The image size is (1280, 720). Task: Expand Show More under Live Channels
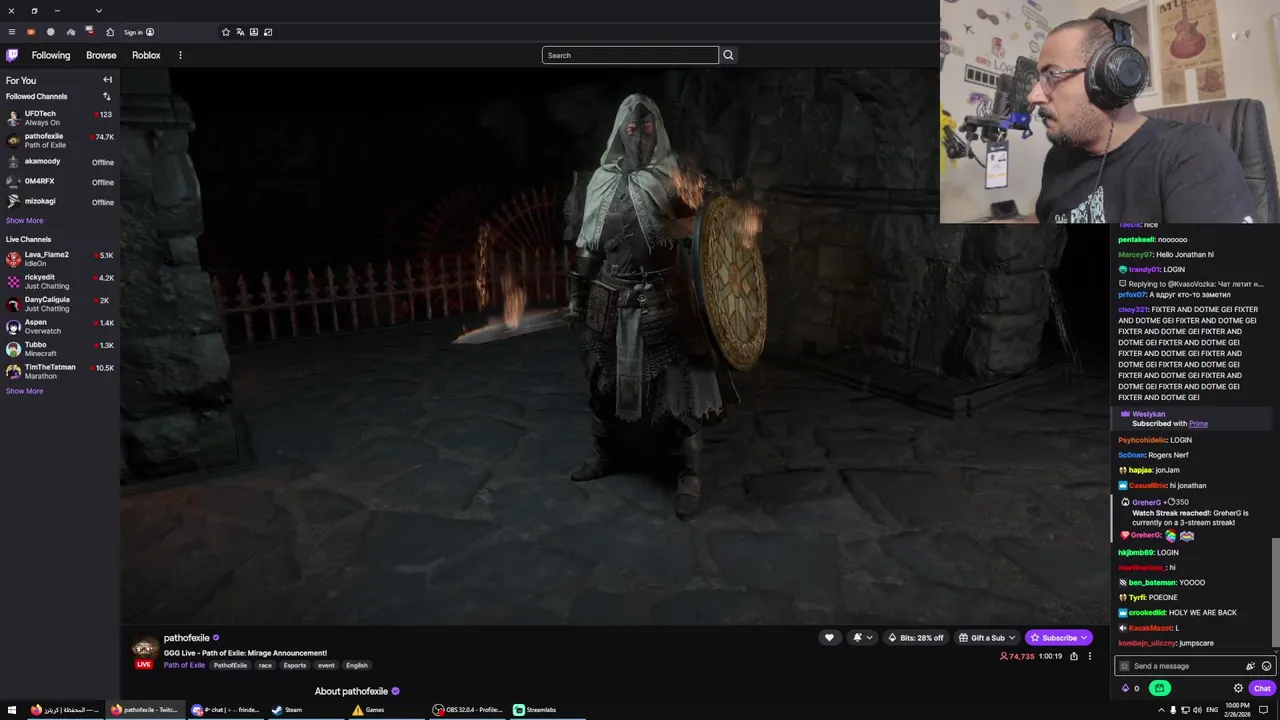(x=25, y=391)
